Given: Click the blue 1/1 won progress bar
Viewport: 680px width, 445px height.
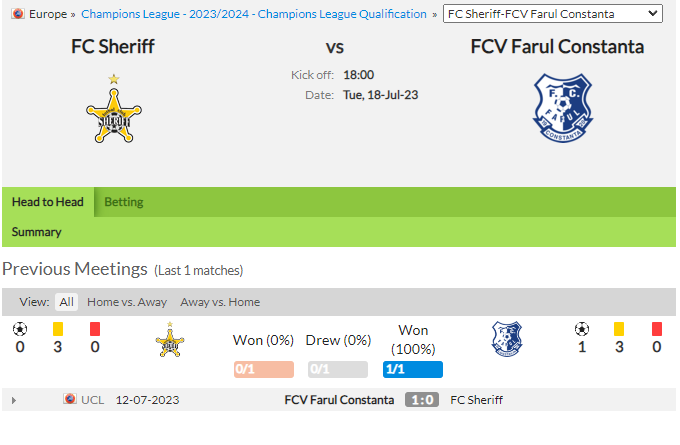Looking at the screenshot, I should [413, 370].
